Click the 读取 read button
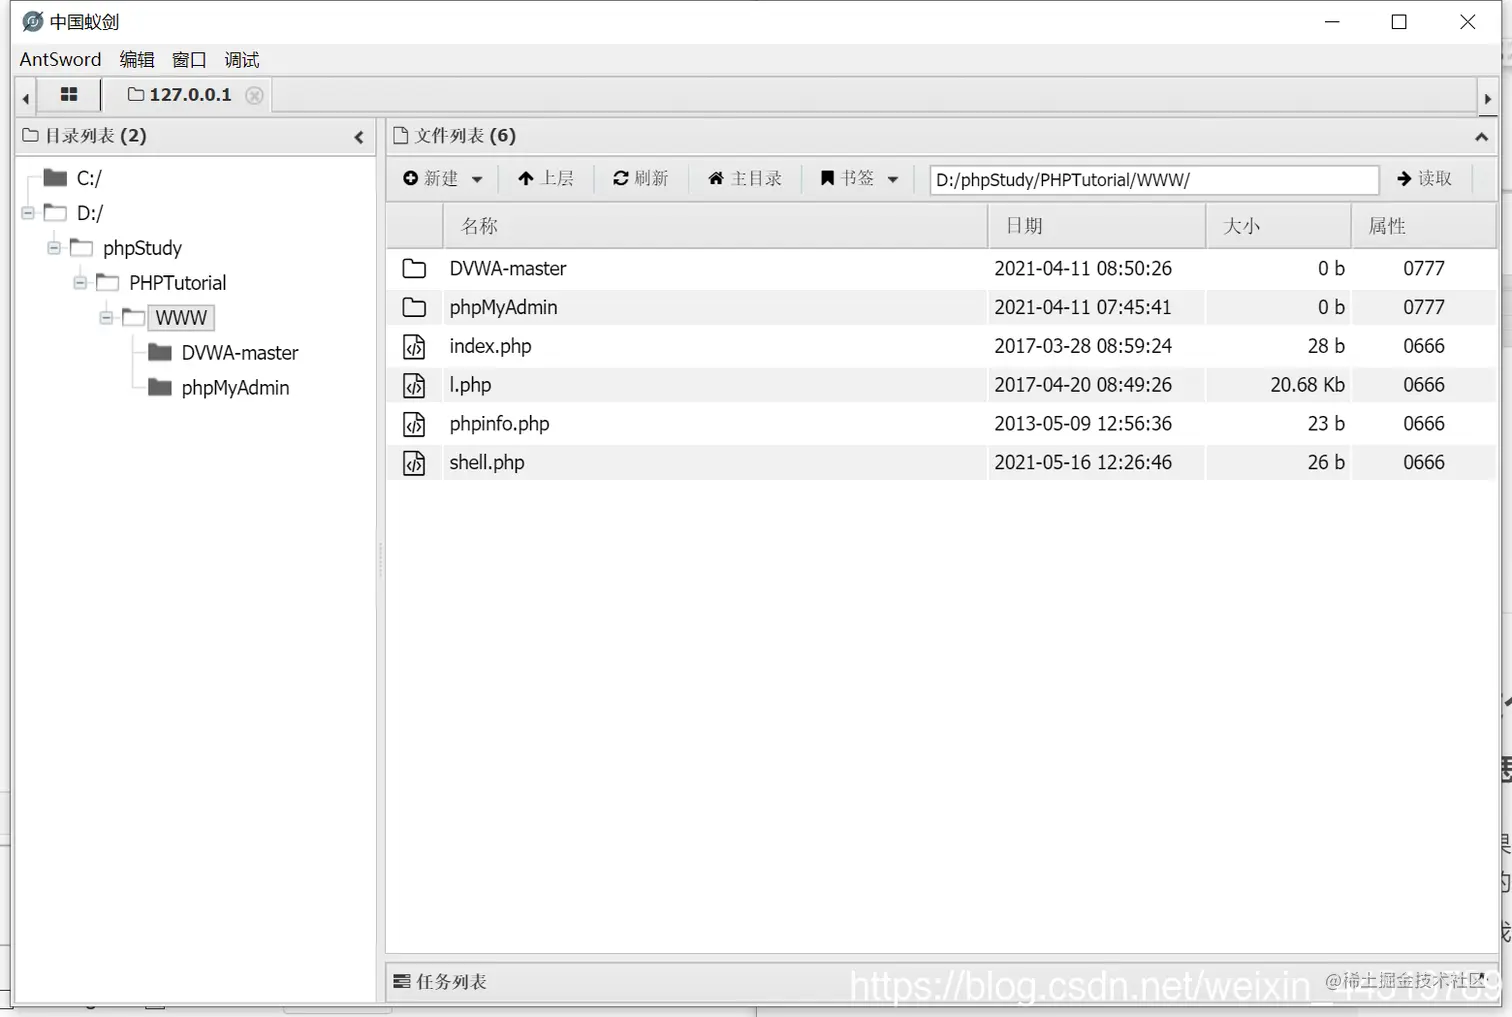Viewport: 1512px width, 1017px height. 1425,178
